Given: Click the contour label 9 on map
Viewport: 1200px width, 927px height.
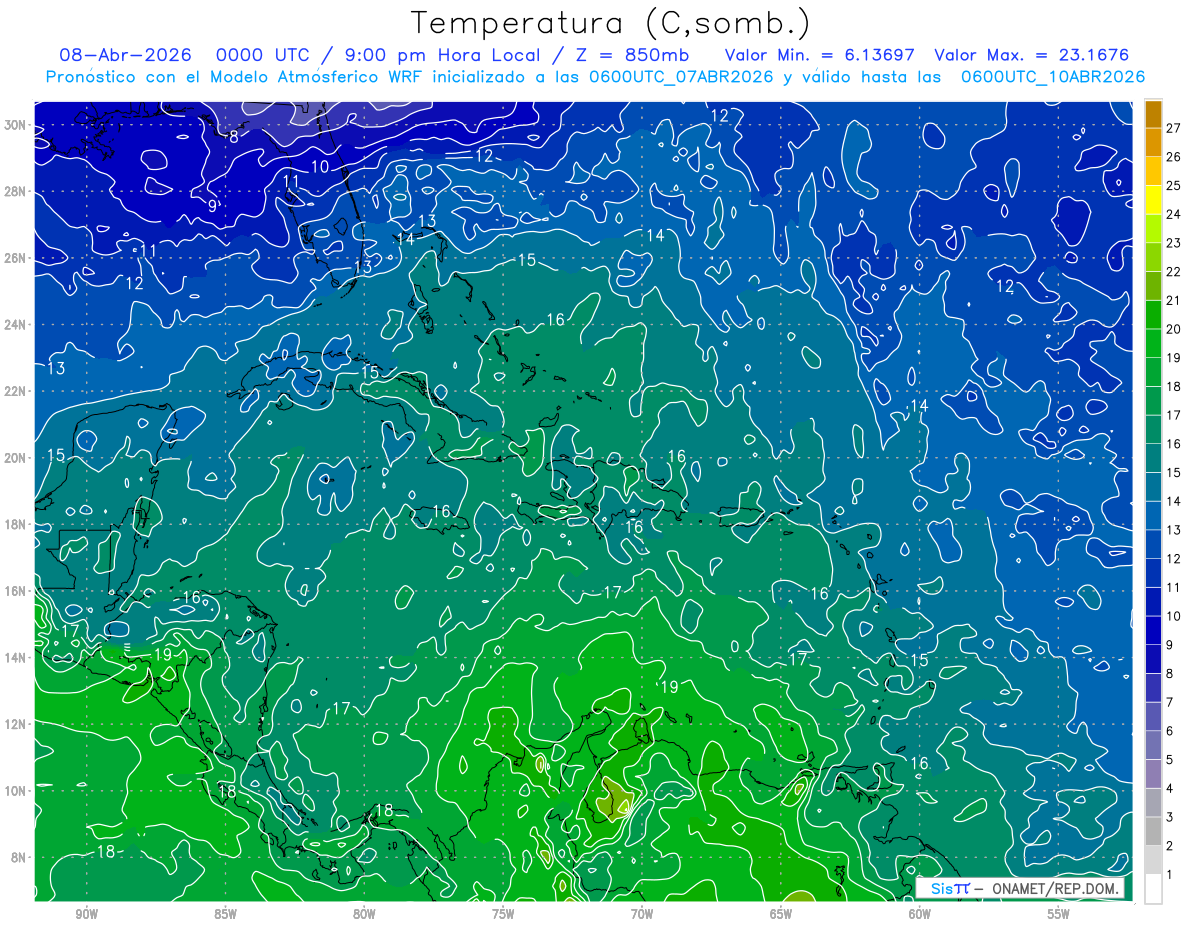Looking at the screenshot, I should [x=212, y=206].
